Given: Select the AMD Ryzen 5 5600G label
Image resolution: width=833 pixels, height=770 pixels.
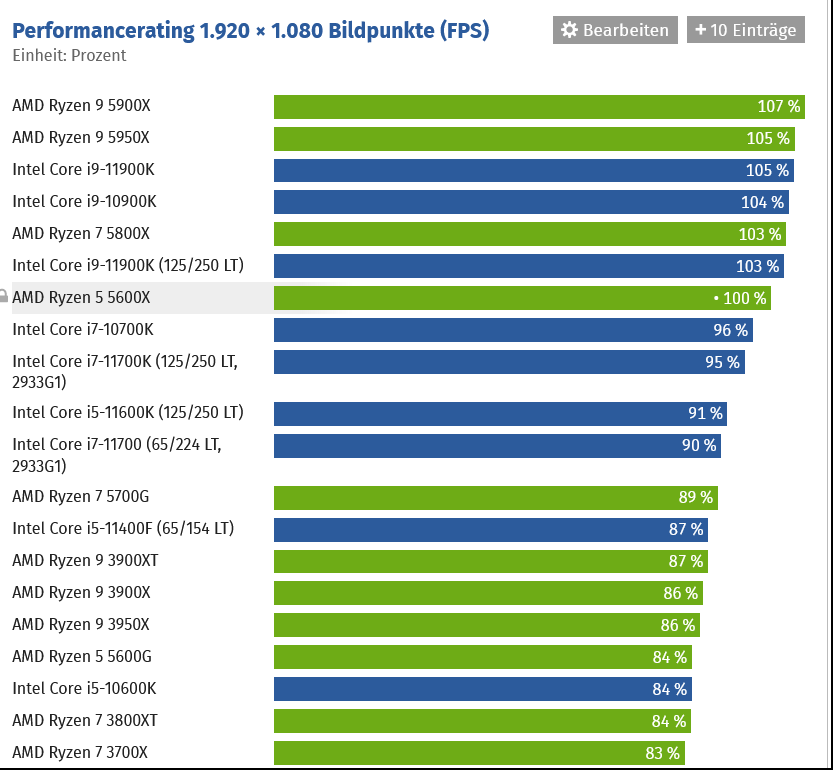Looking at the screenshot, I should point(82,656).
